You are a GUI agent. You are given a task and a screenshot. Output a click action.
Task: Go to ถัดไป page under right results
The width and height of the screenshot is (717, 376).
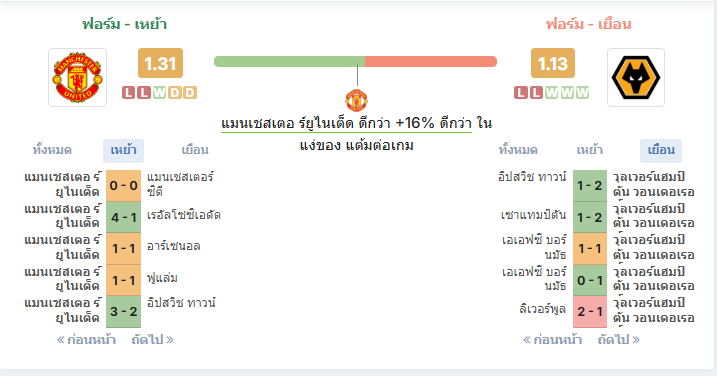[x=619, y=340]
